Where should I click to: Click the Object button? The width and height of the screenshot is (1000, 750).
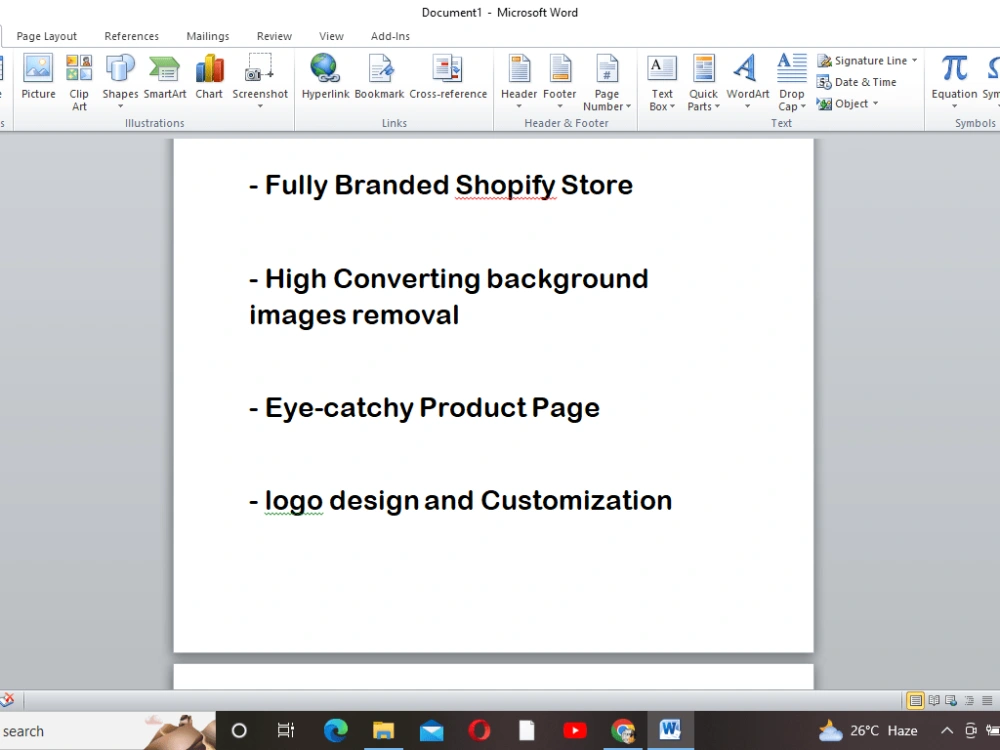tap(842, 103)
